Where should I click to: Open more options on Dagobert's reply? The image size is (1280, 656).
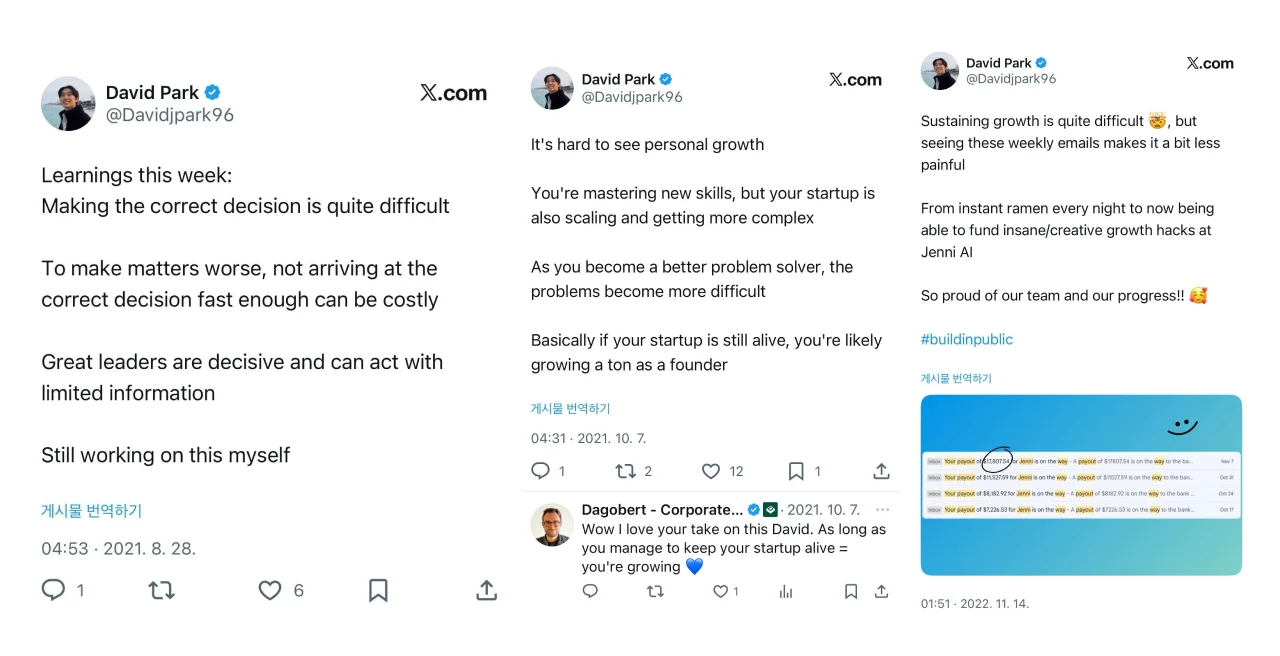[x=881, y=510]
